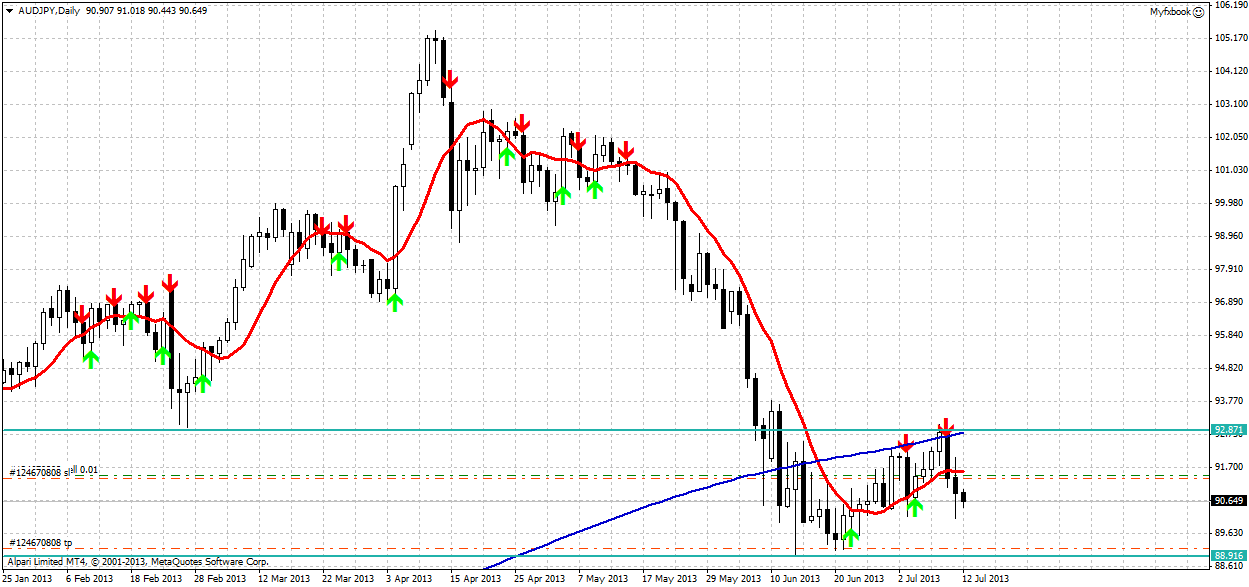Select the #124670808 tp order label

point(40,542)
